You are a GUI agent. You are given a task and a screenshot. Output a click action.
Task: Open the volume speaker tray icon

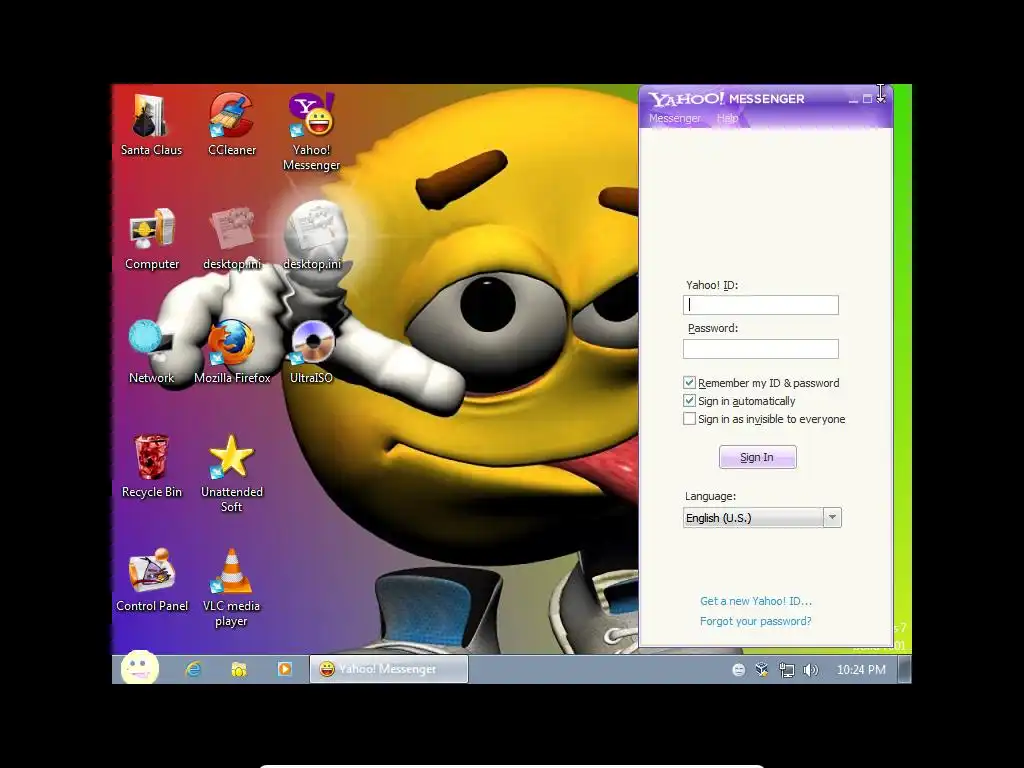coord(810,670)
